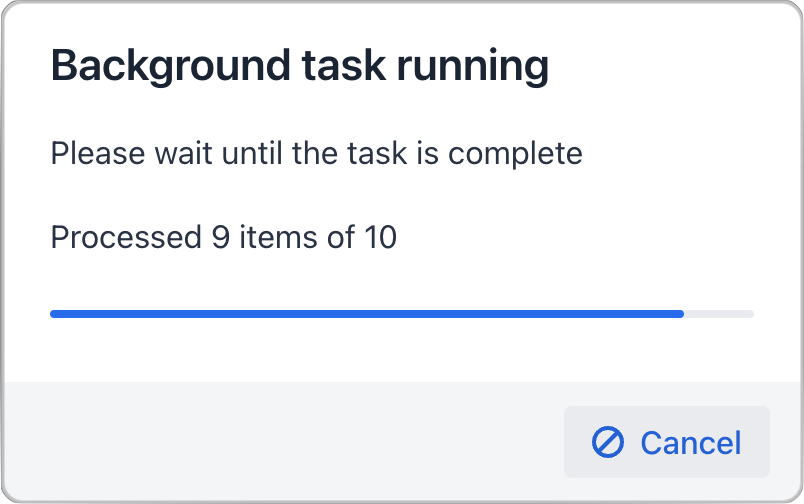Viewport: 804px width, 504px height.
Task: Click the "Processed 9 items of 10" status
Action: tap(223, 238)
